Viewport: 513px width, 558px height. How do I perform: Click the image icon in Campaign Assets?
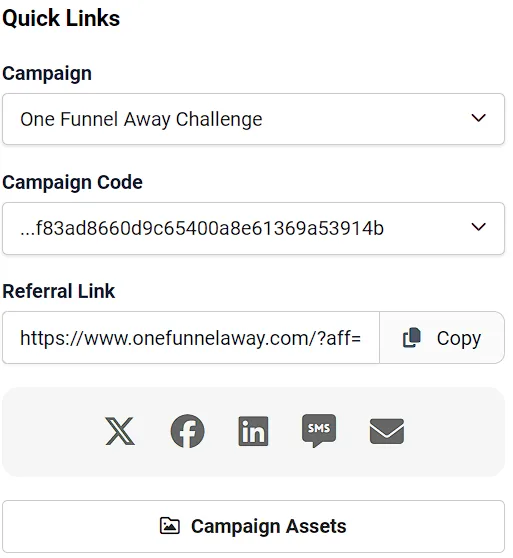pyautogui.click(x=170, y=526)
